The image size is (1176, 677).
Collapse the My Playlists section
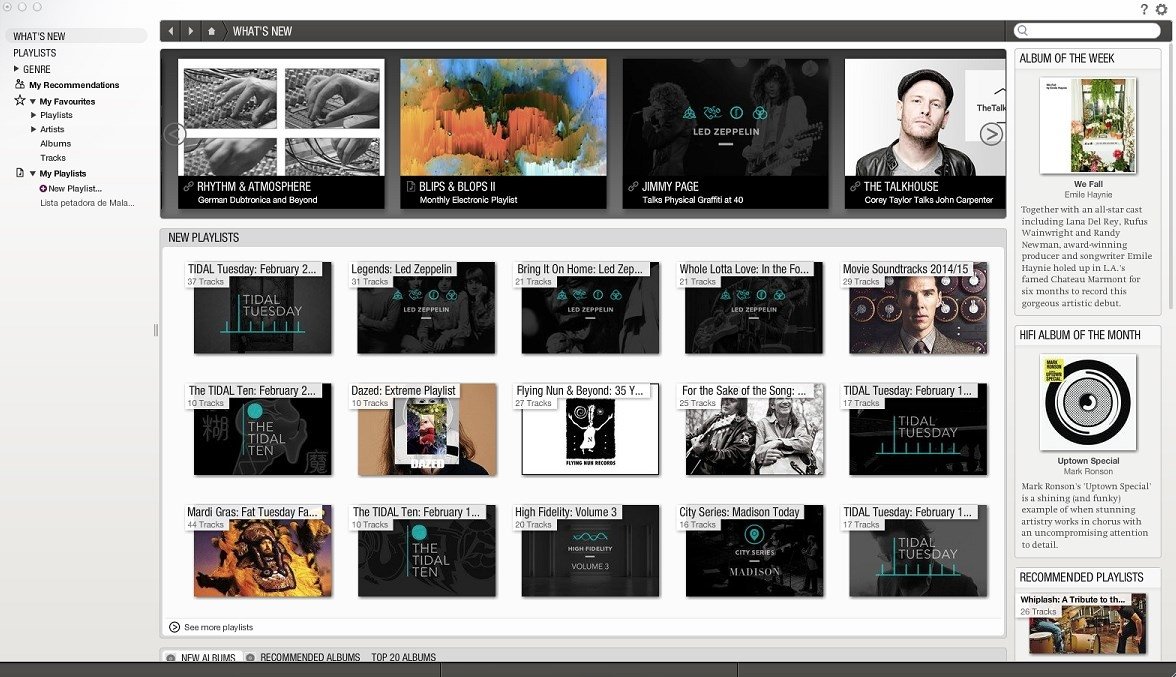pos(33,173)
